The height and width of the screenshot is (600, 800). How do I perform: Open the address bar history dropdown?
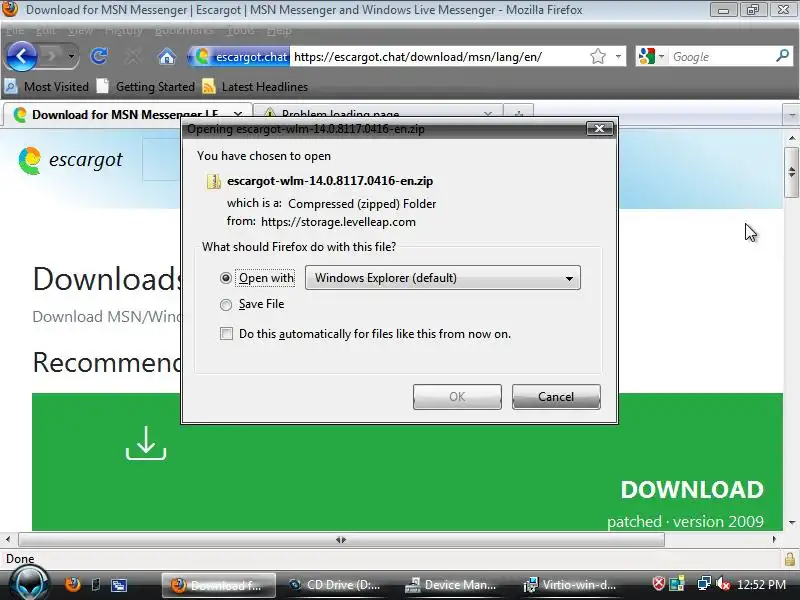618,56
